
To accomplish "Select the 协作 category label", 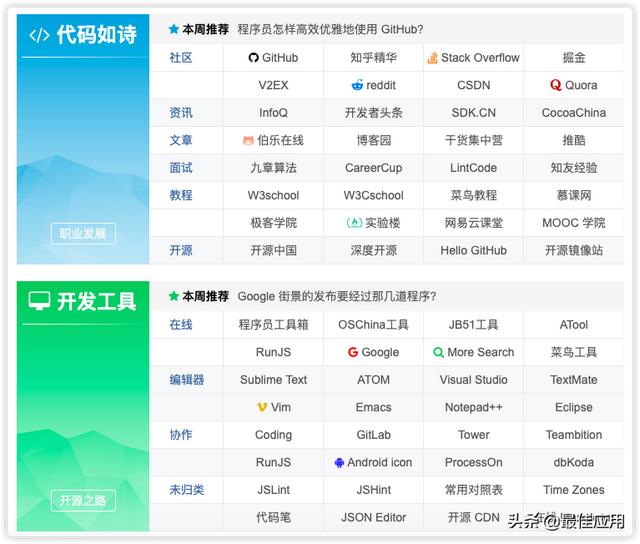I will click(x=181, y=435).
